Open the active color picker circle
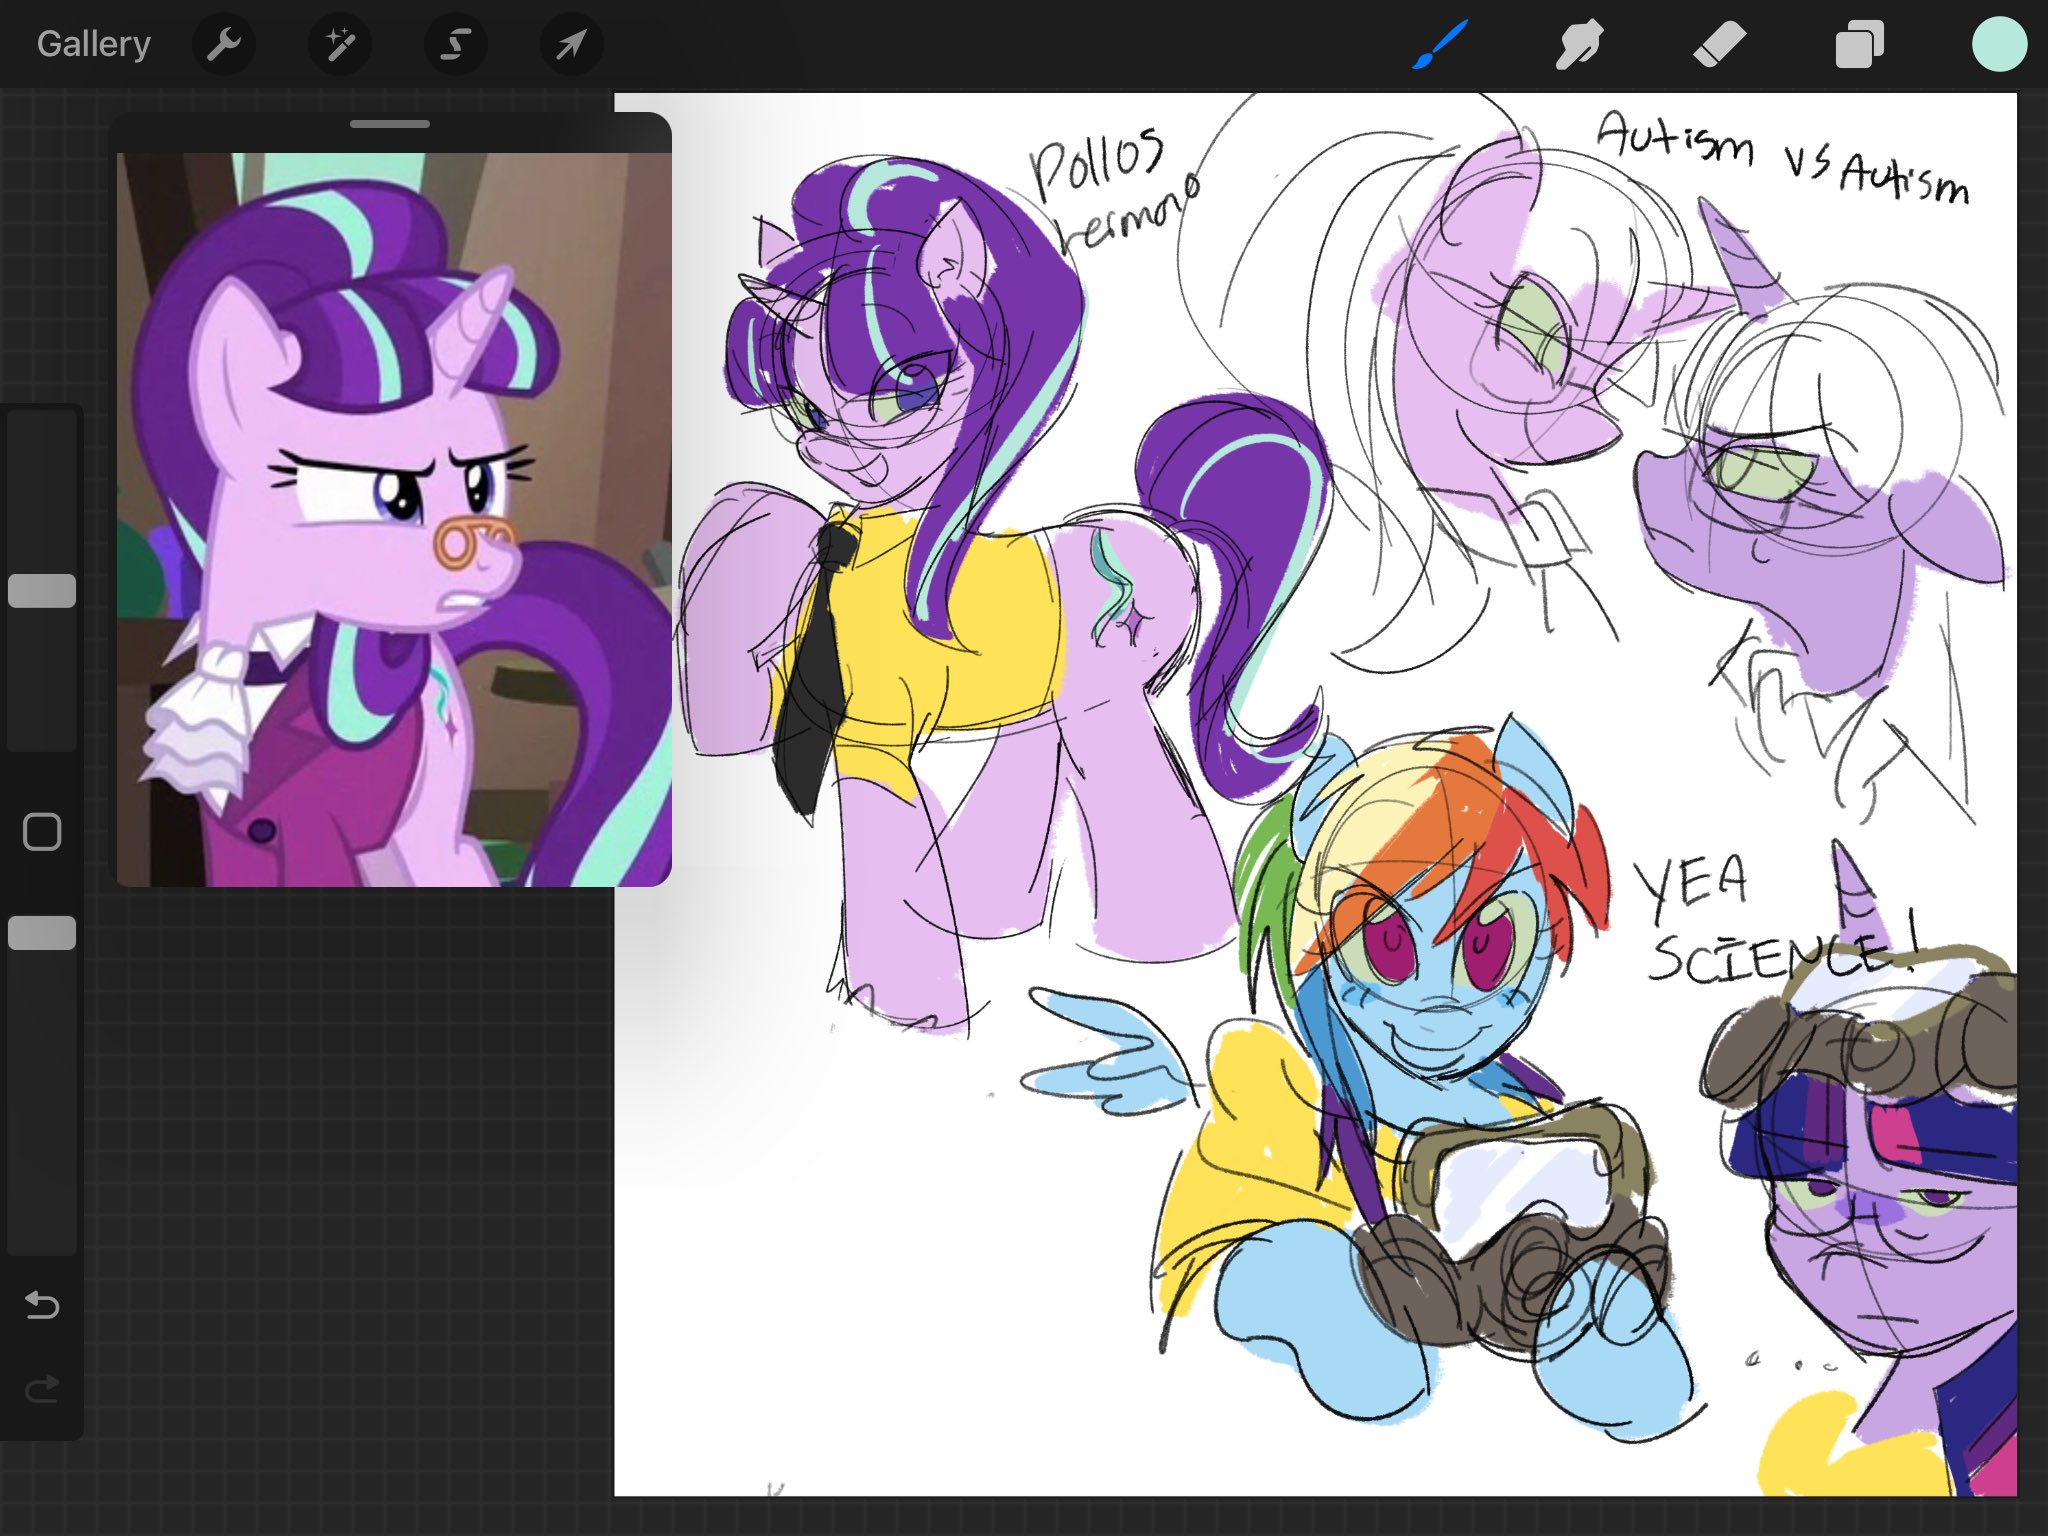 pos(1999,44)
